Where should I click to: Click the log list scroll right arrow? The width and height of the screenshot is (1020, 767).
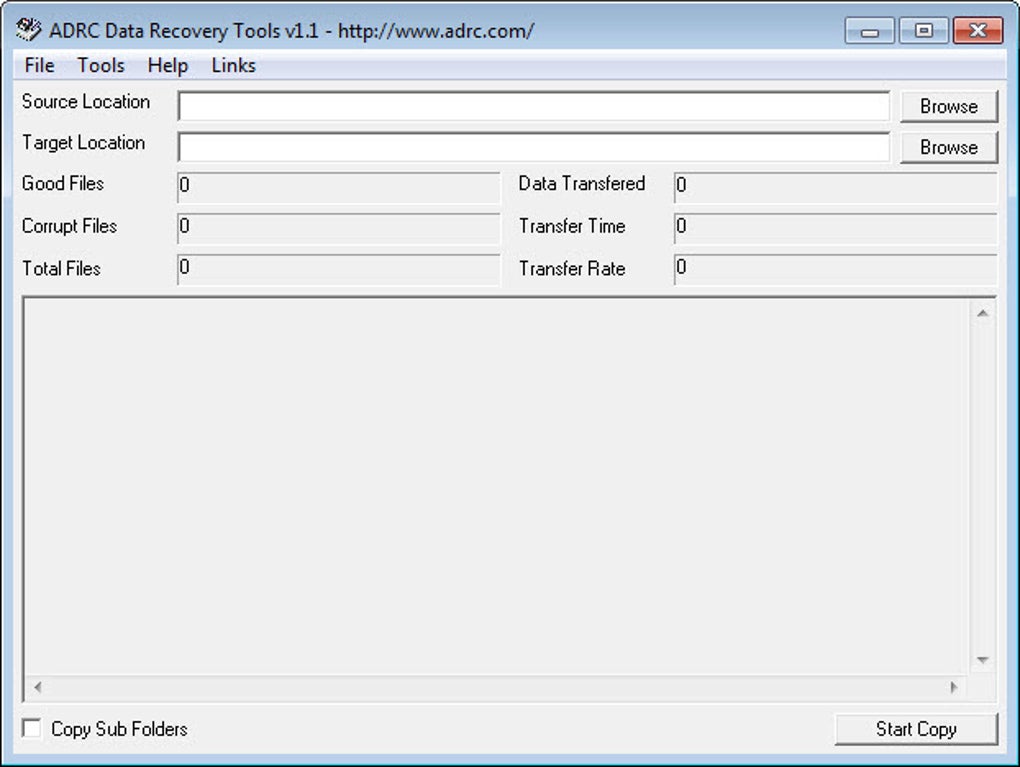(954, 687)
